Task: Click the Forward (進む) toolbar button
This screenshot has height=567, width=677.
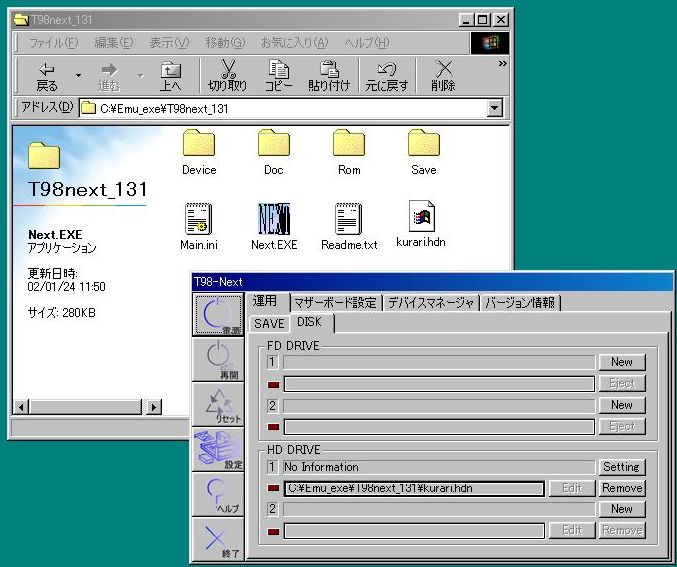Action: point(108,76)
